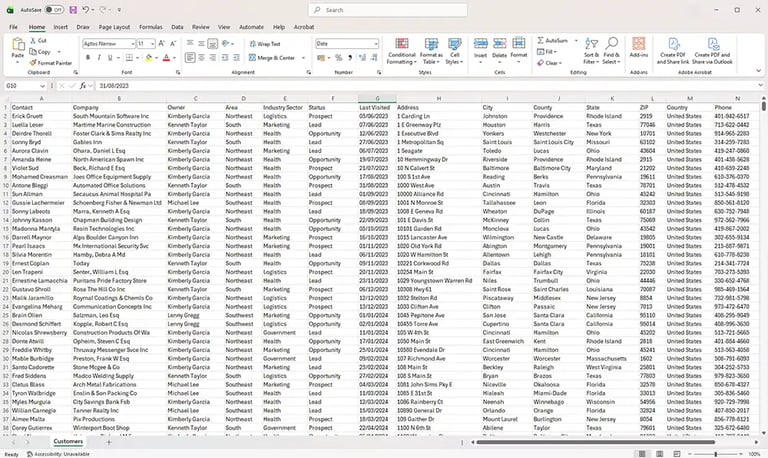Switch to the Data tab
The image size is (768, 458).
pos(177,27)
